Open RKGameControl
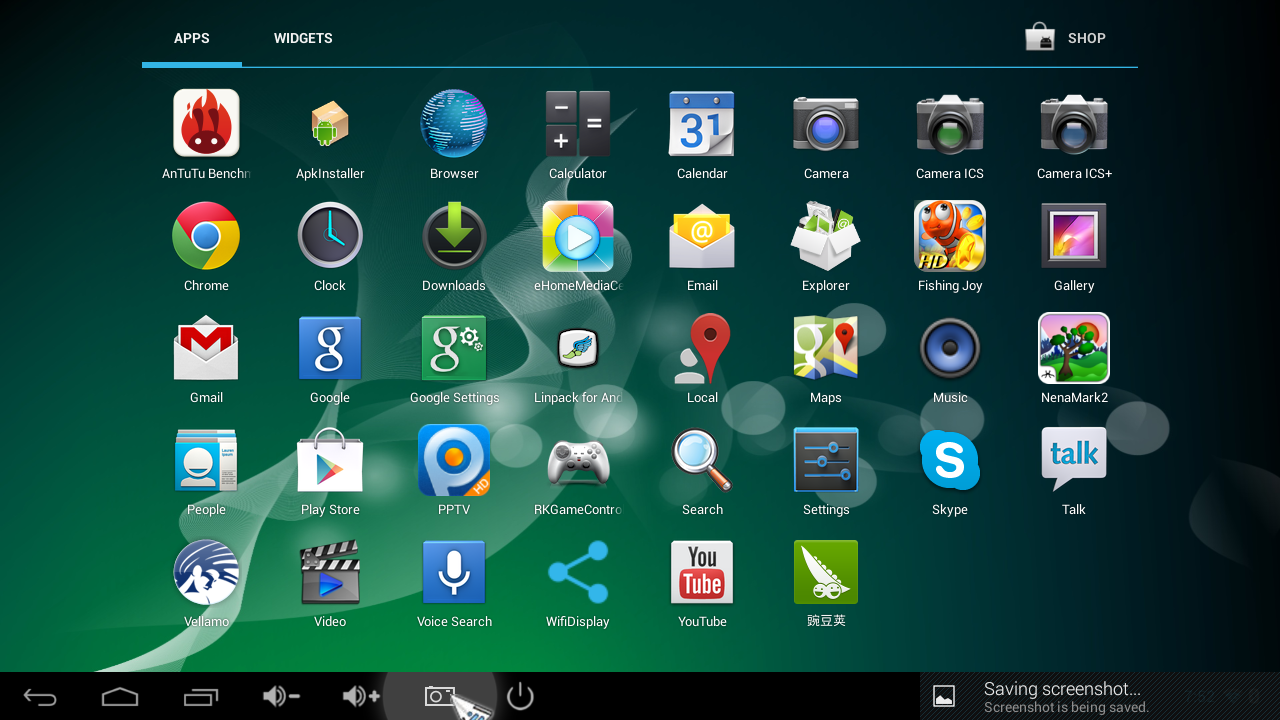The image size is (1280, 720). tap(578, 462)
